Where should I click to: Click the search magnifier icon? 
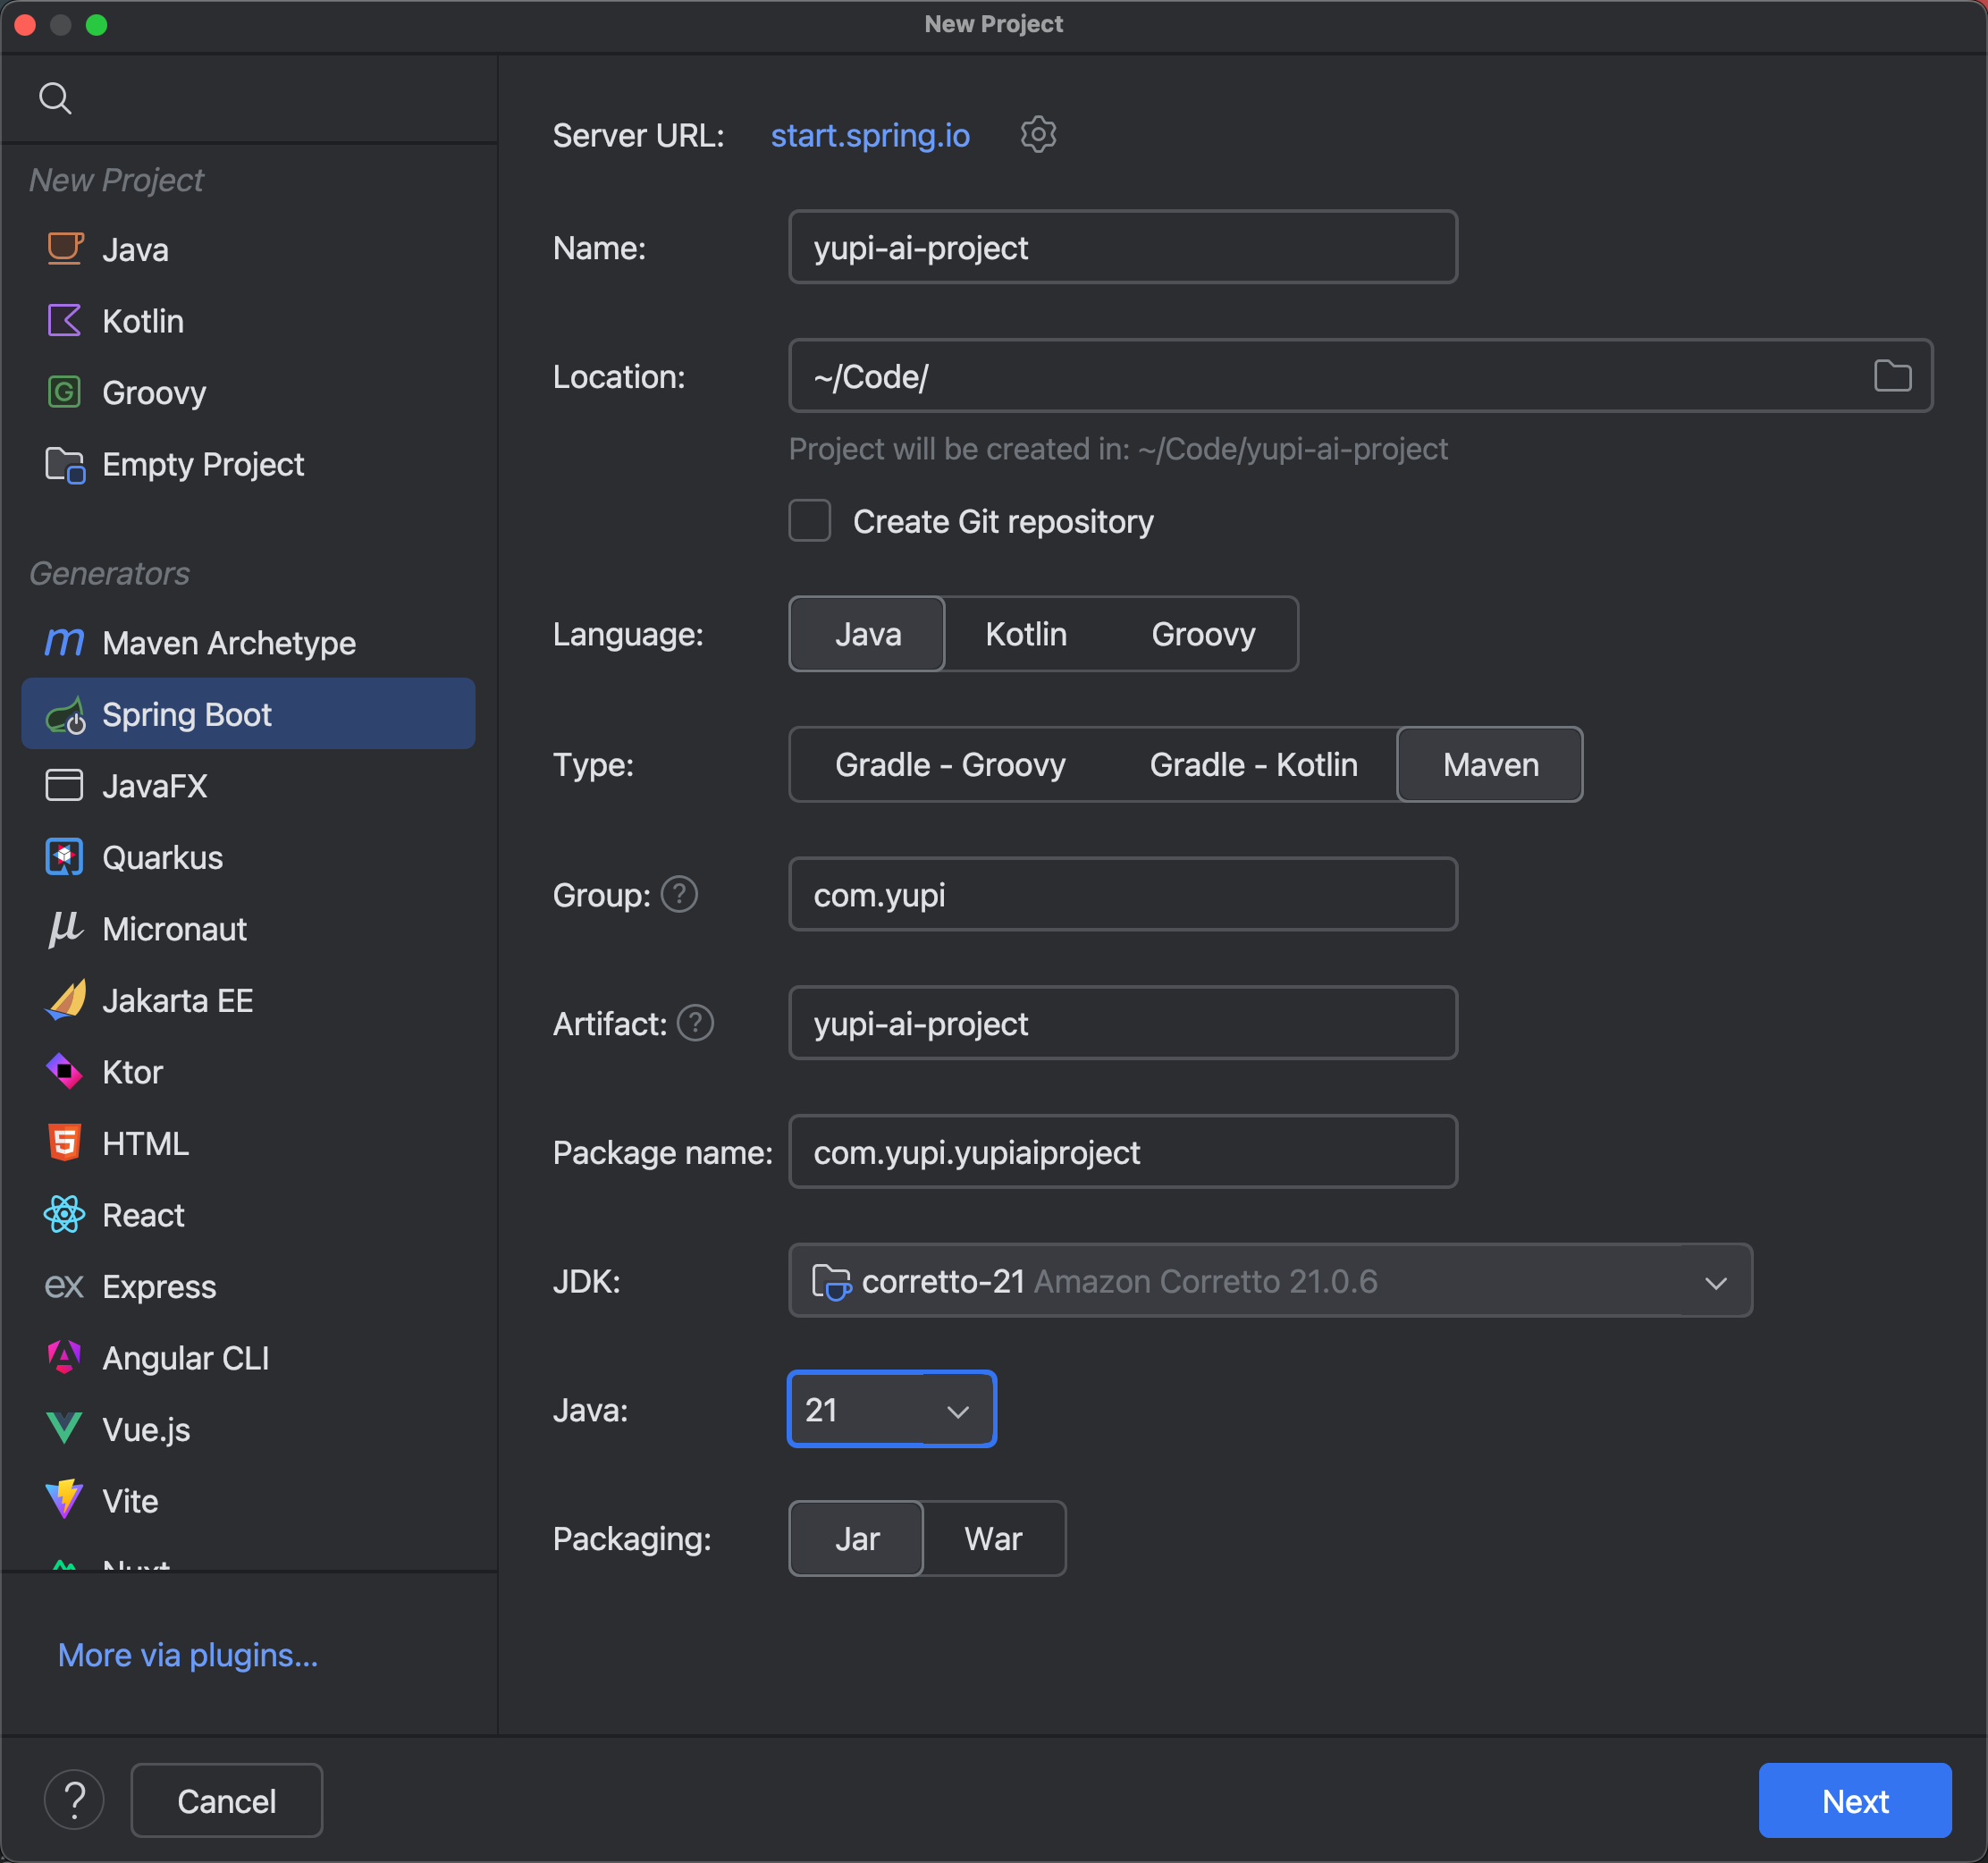[x=54, y=98]
